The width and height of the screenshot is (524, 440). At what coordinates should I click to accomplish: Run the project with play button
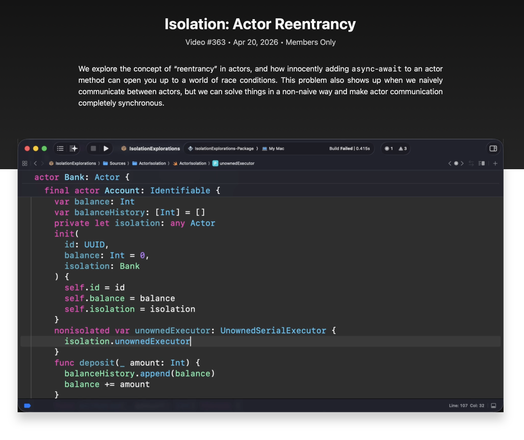click(106, 148)
